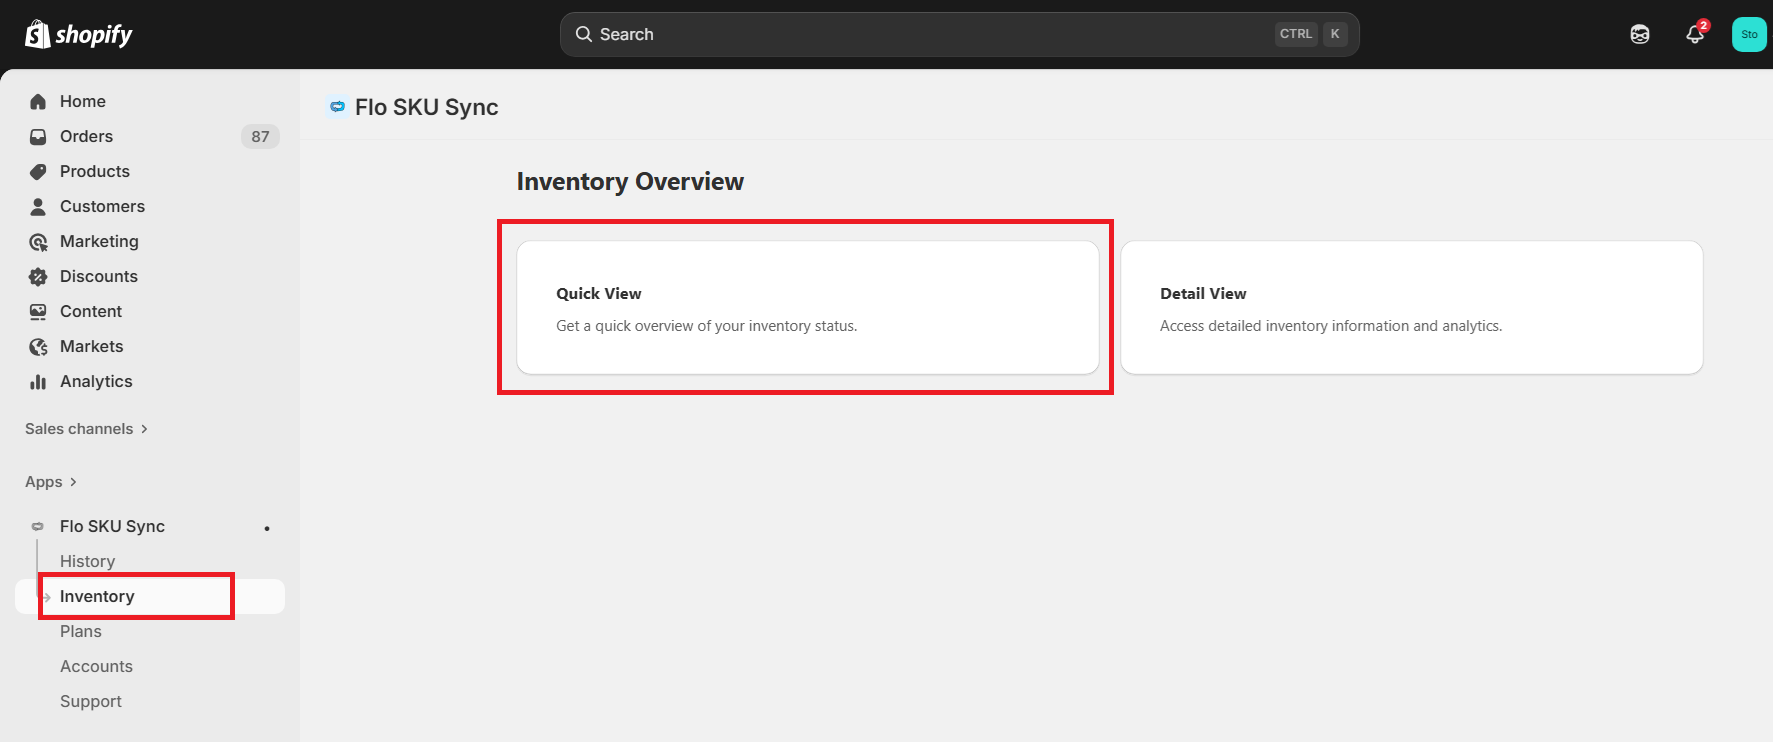The width and height of the screenshot is (1773, 742).
Task: Click the Home house icon
Action: click(x=38, y=101)
